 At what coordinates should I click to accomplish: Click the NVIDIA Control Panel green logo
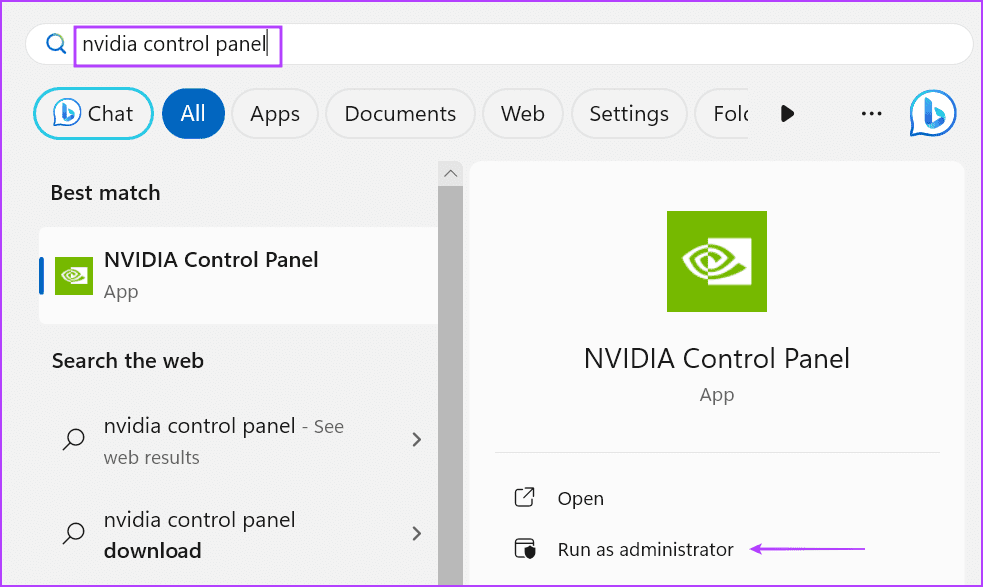[716, 261]
